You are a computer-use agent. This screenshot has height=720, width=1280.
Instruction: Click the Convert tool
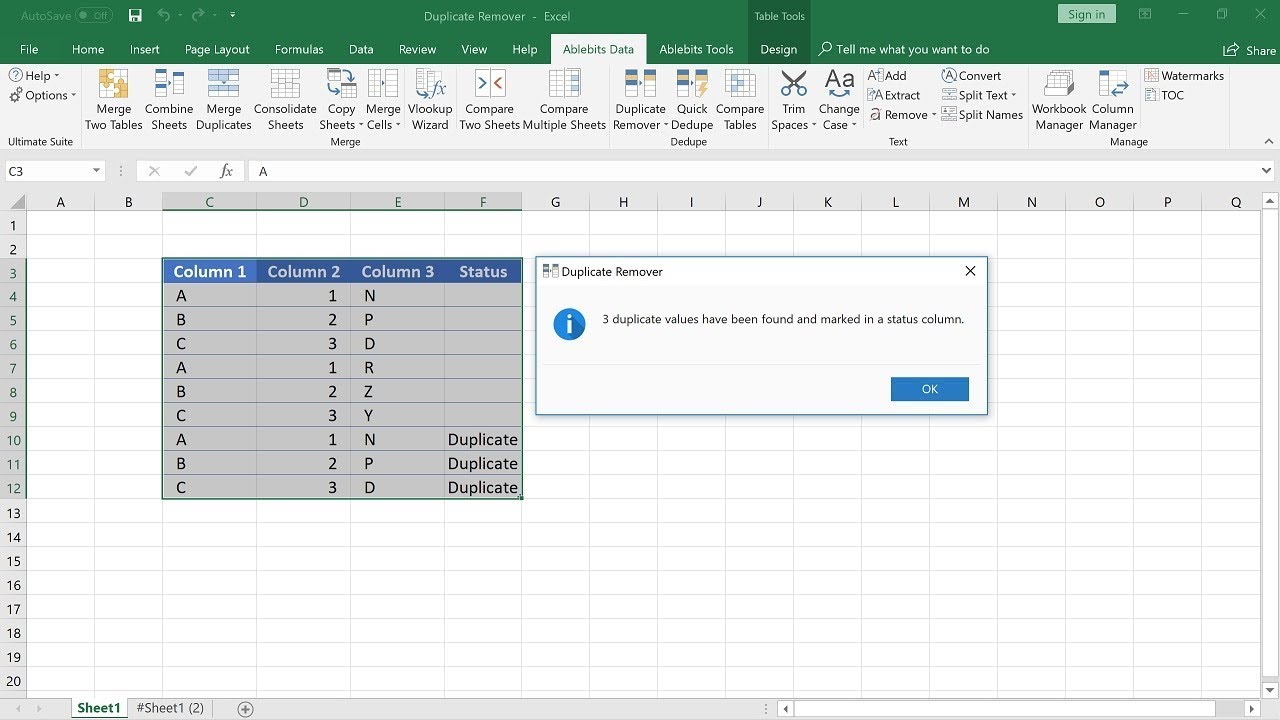pyautogui.click(x=971, y=76)
